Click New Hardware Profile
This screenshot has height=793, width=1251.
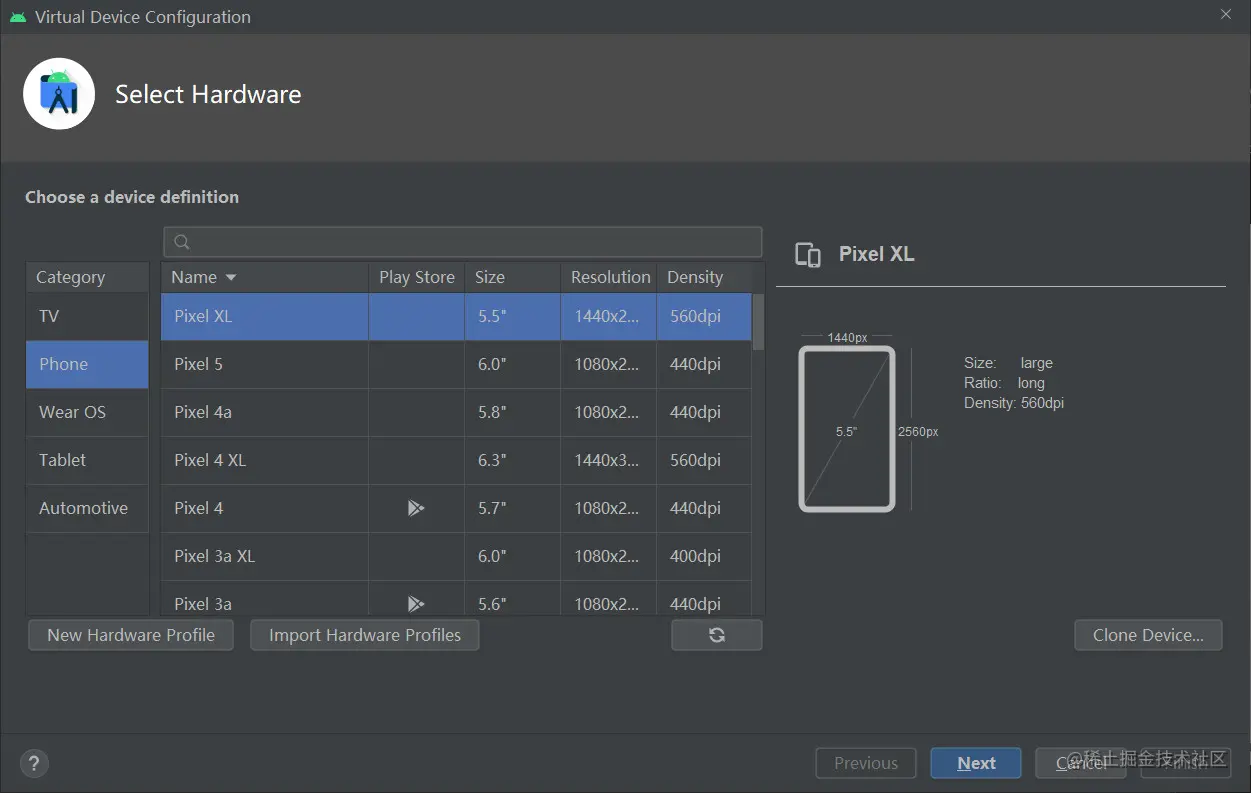pyautogui.click(x=130, y=634)
